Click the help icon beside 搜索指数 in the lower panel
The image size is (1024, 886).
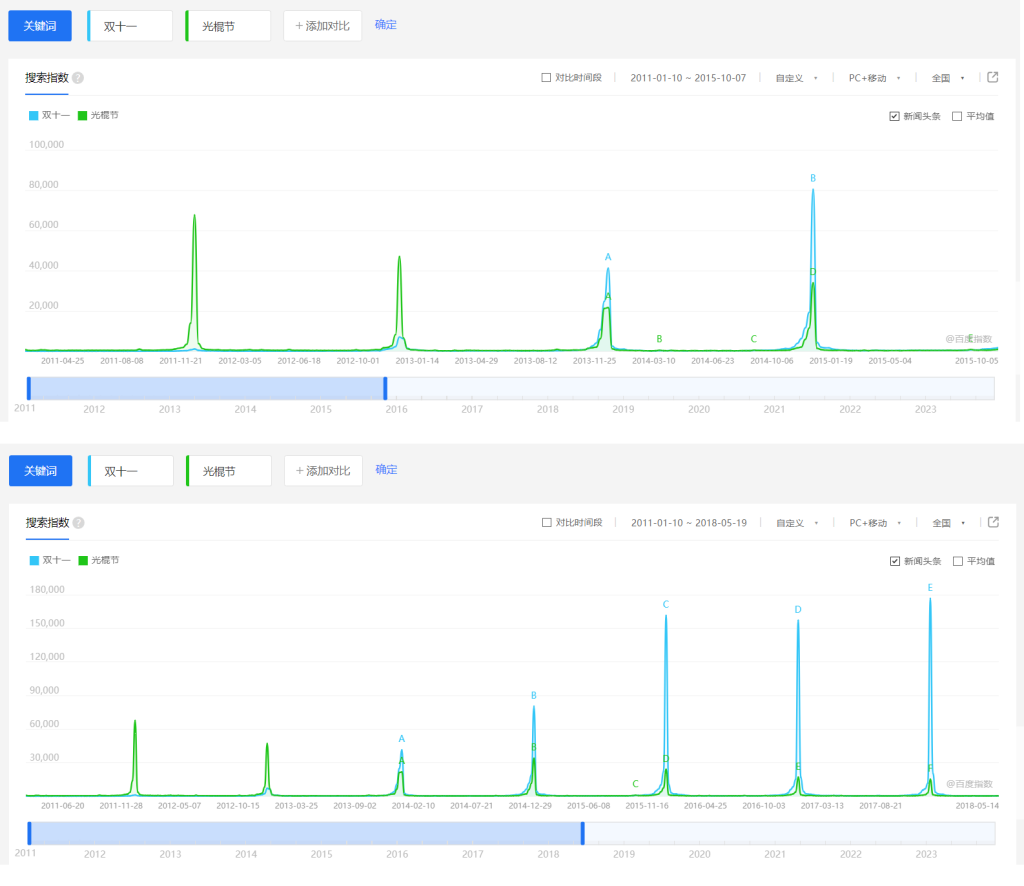click(x=78, y=523)
